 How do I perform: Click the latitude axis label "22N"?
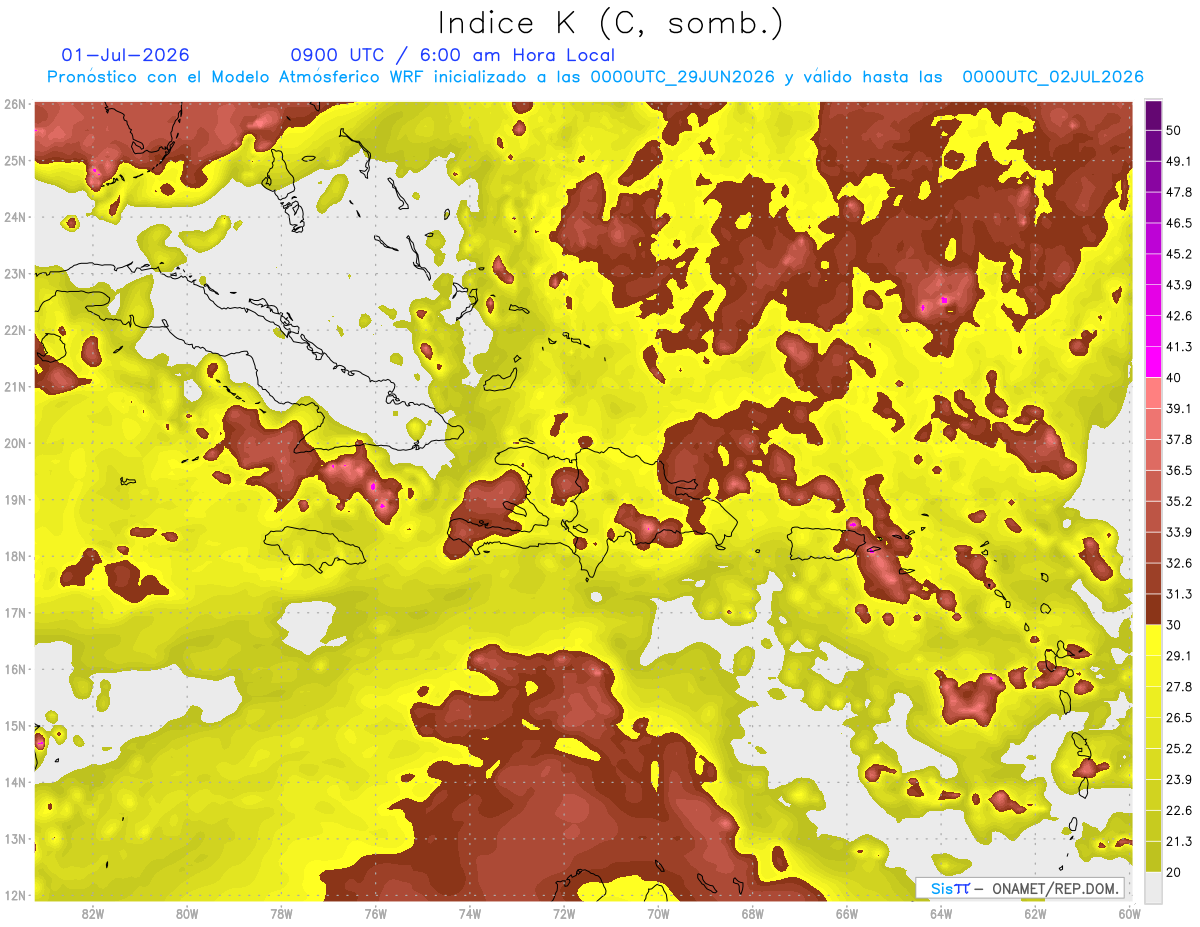(x=15, y=330)
